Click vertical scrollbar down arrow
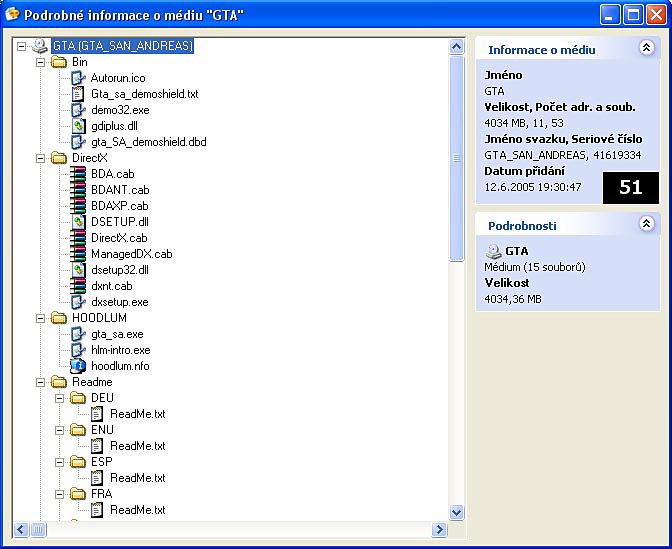 pos(456,512)
